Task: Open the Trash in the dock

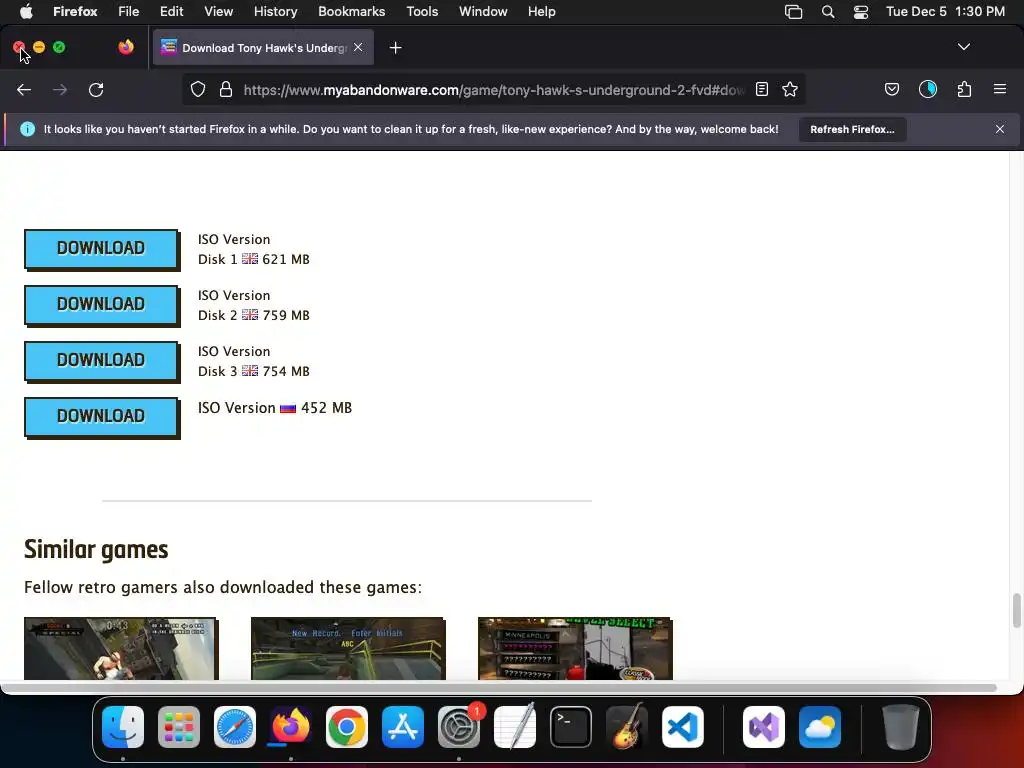Action: point(901,727)
